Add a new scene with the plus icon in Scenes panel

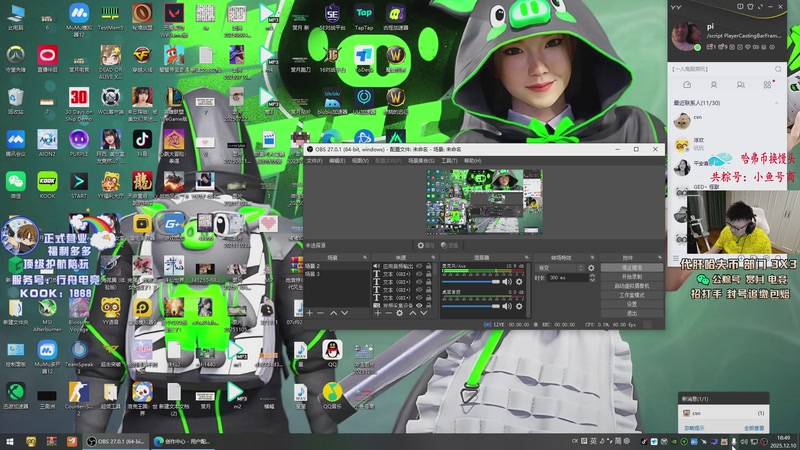[x=309, y=313]
